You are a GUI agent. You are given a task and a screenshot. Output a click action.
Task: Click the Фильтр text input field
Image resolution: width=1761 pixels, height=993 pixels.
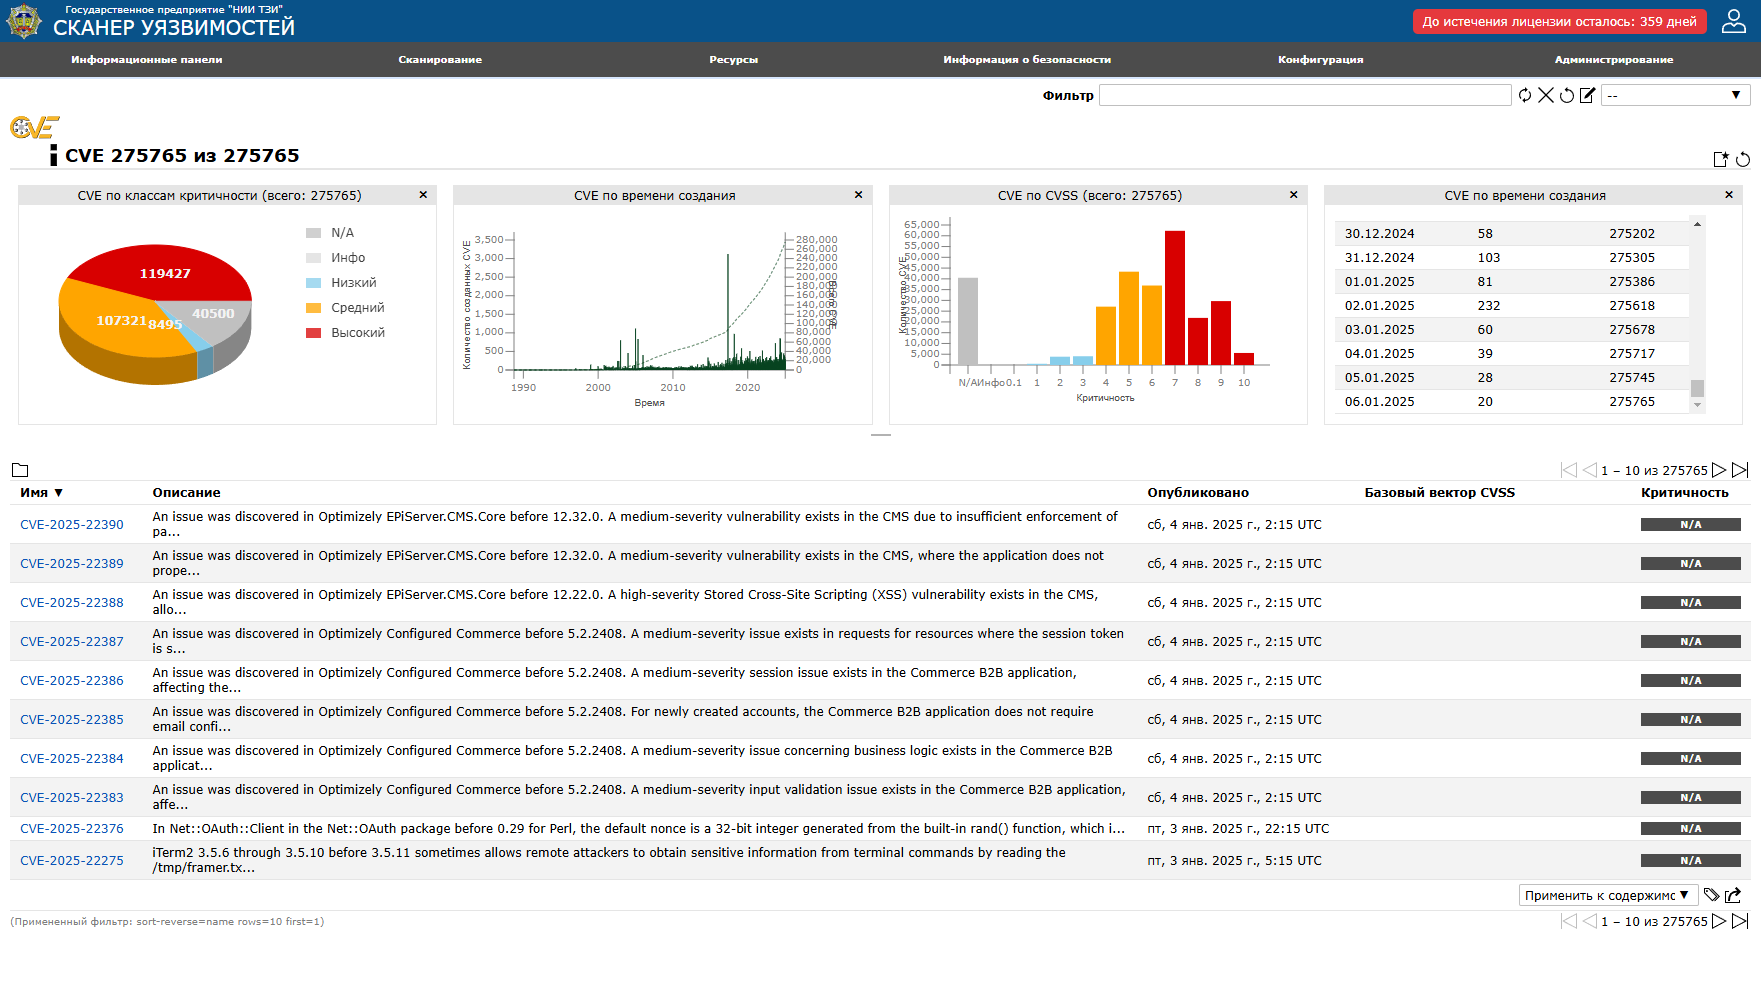pos(1304,95)
